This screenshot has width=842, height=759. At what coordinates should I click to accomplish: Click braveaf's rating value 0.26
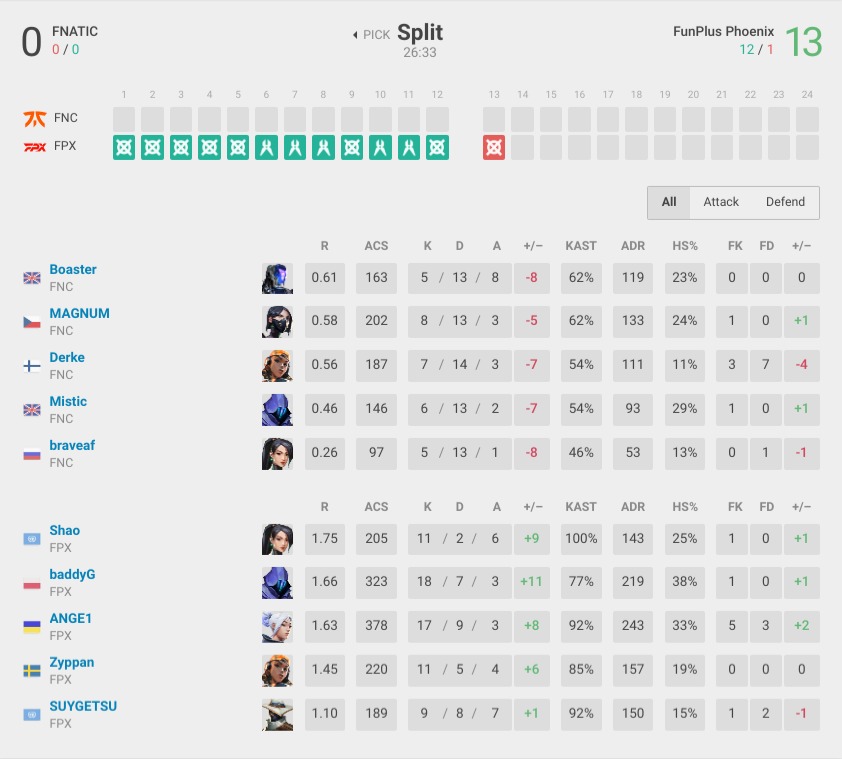(325, 453)
